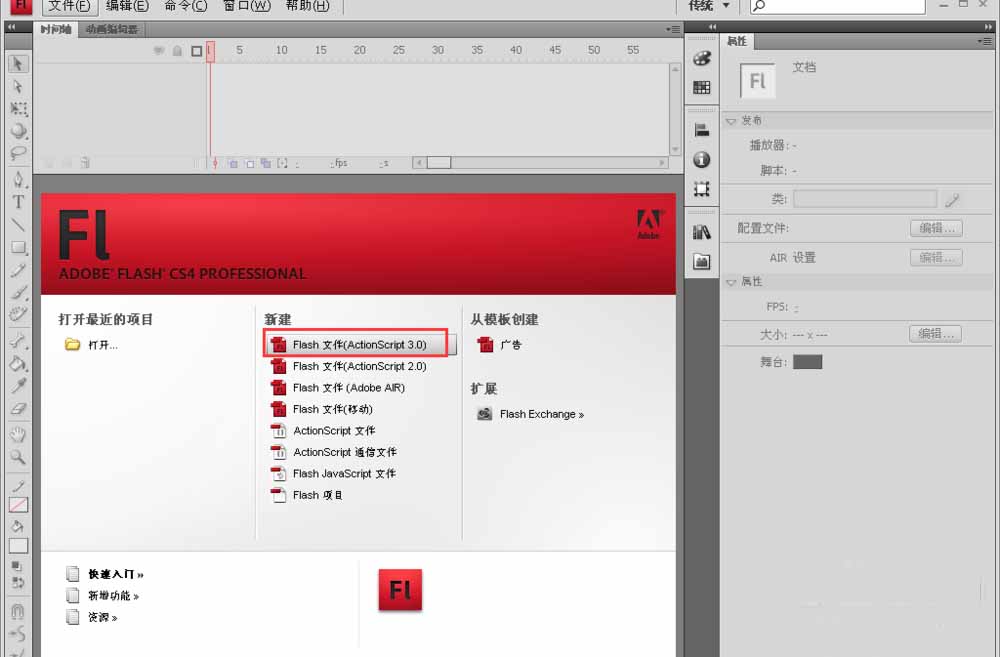The image size is (1000, 657).
Task: Select the Rectangle tool
Action: 18,247
